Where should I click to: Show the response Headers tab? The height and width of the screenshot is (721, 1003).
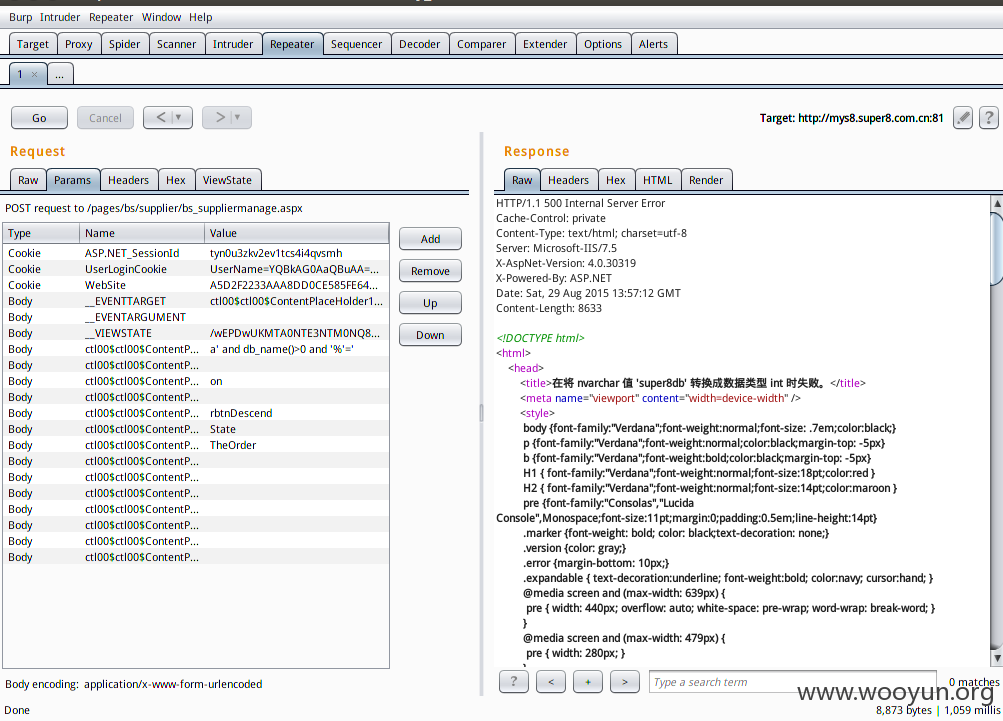569,180
